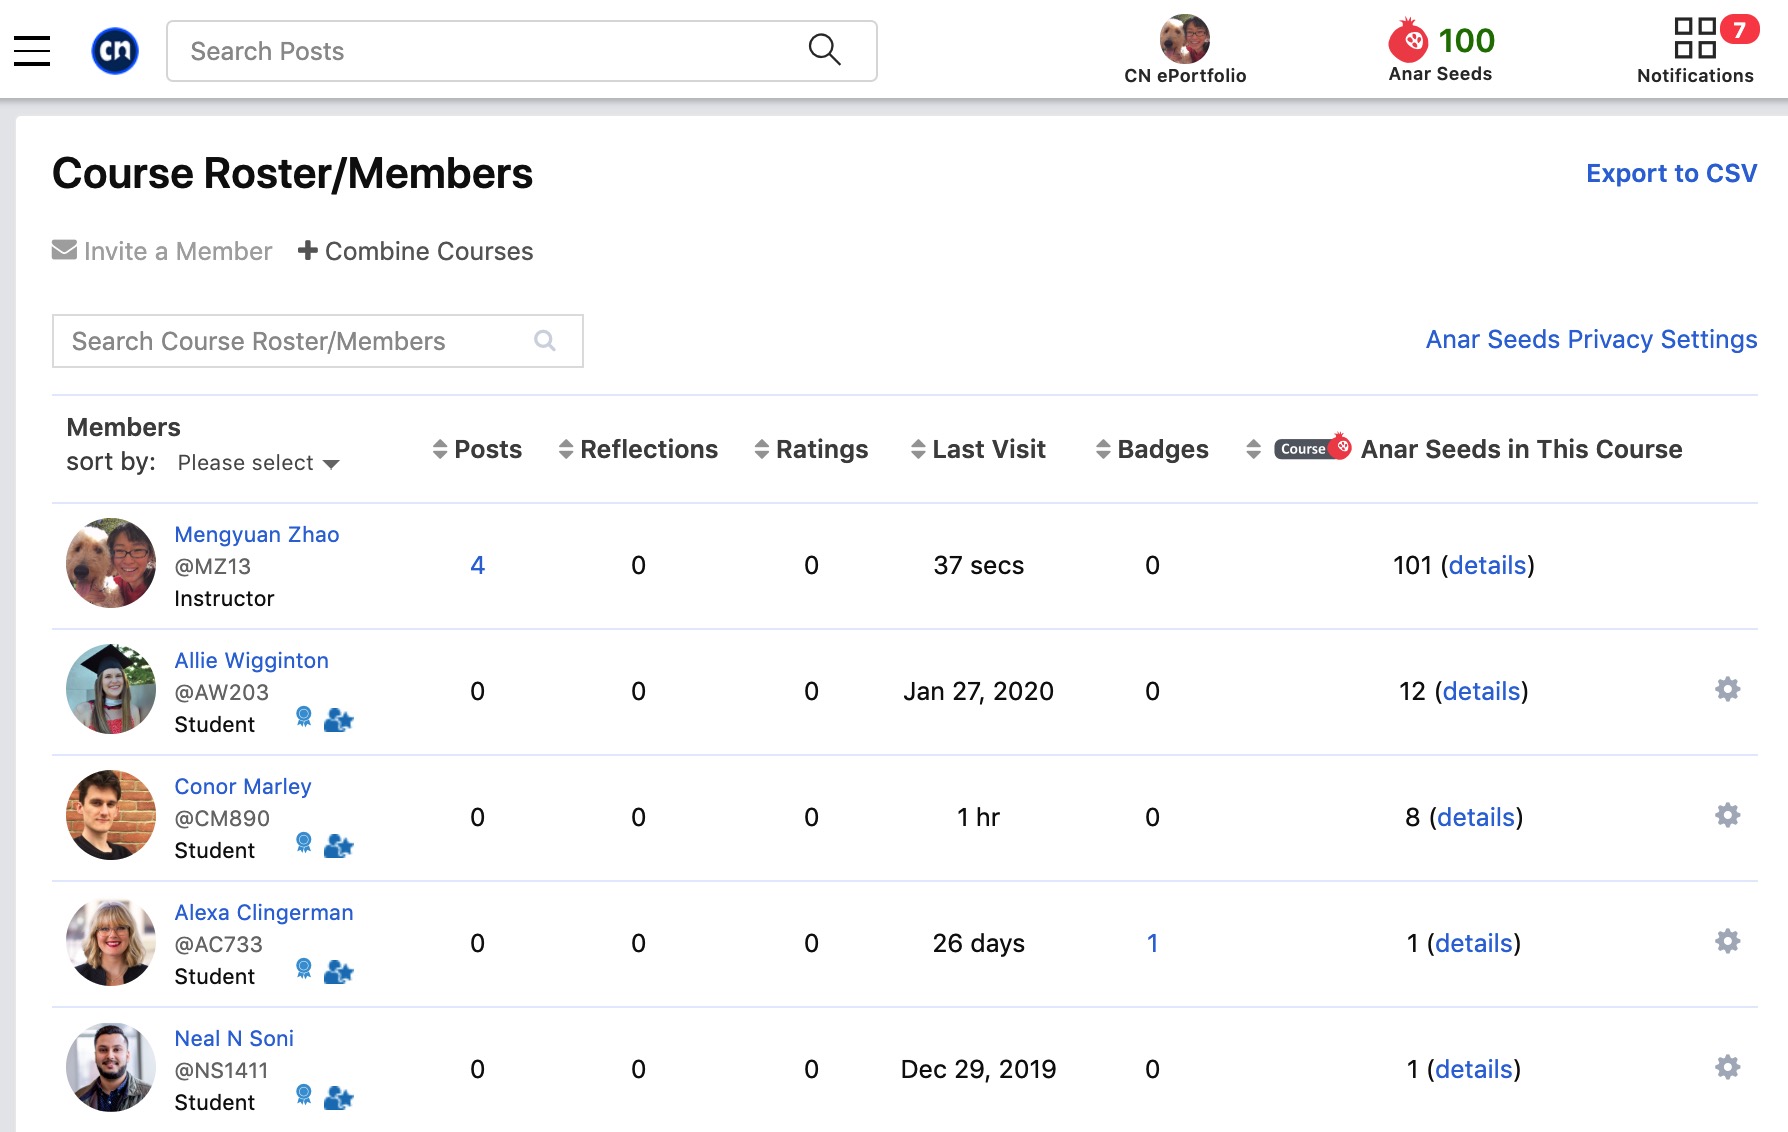
Task: View Anar Seeds details for Neal N Soni
Action: point(1474,1069)
